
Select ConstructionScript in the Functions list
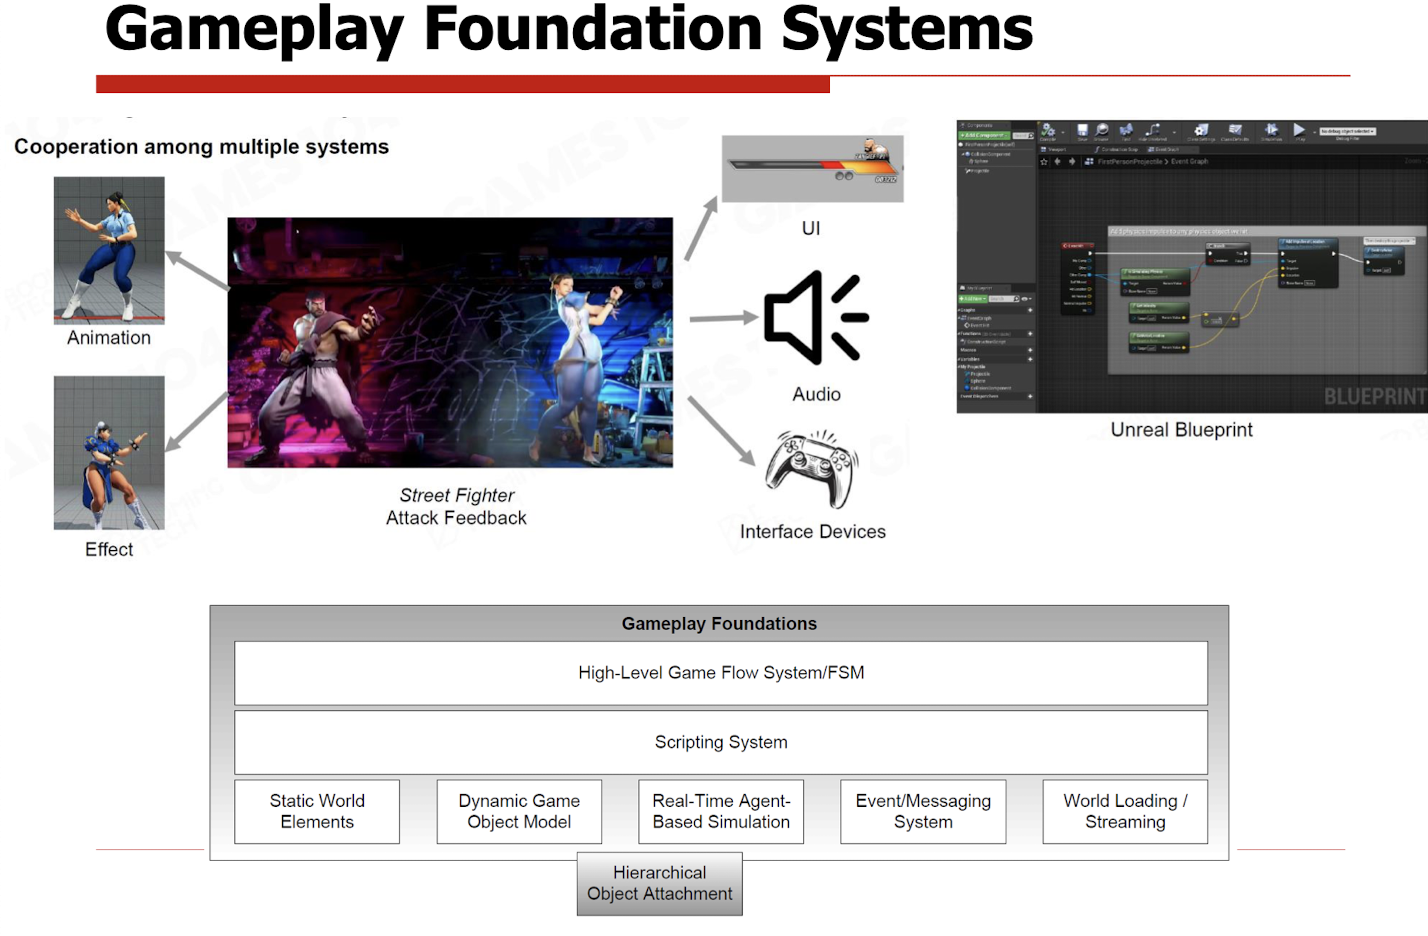pyautogui.click(x=985, y=342)
